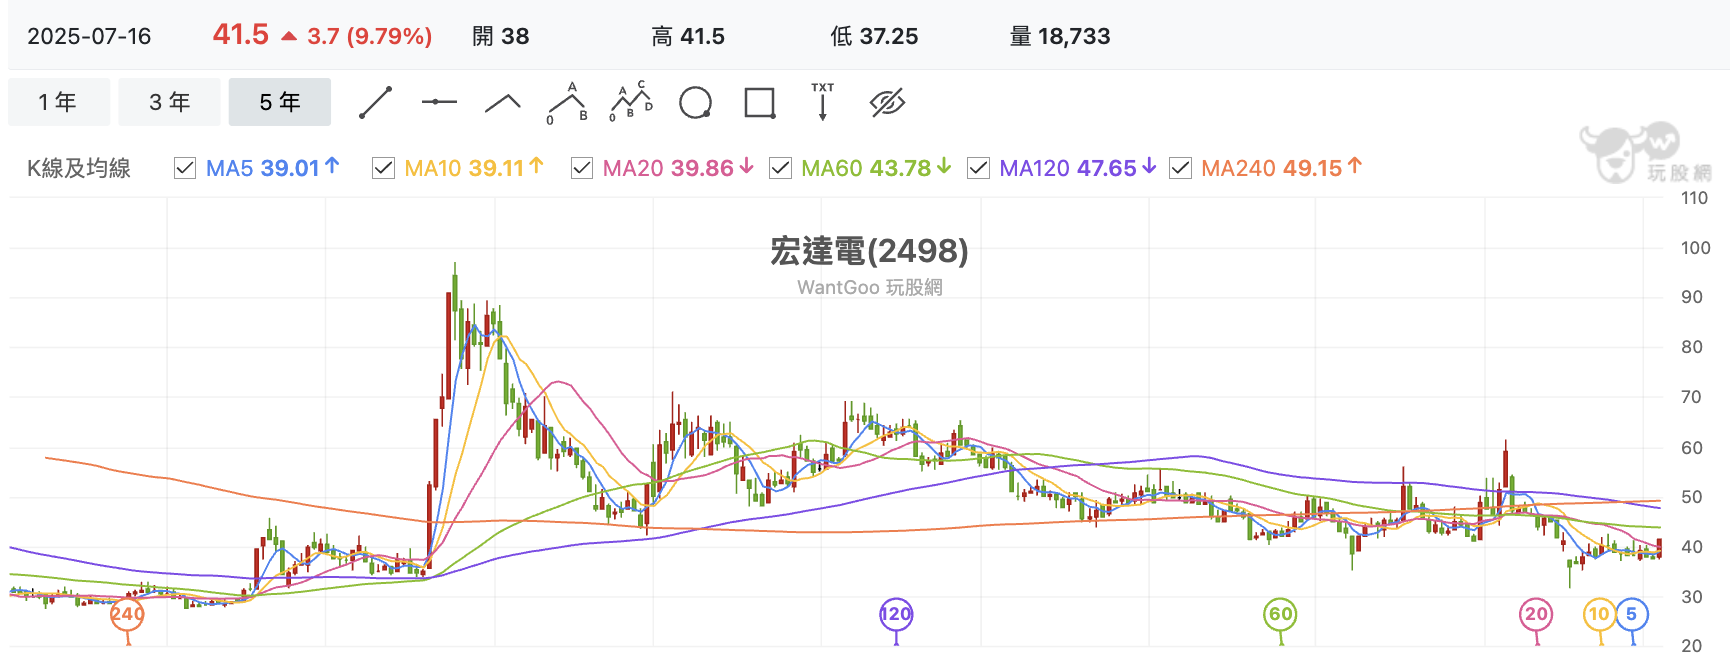Select the 5 年 range tab
The width and height of the screenshot is (1730, 662).
[280, 102]
